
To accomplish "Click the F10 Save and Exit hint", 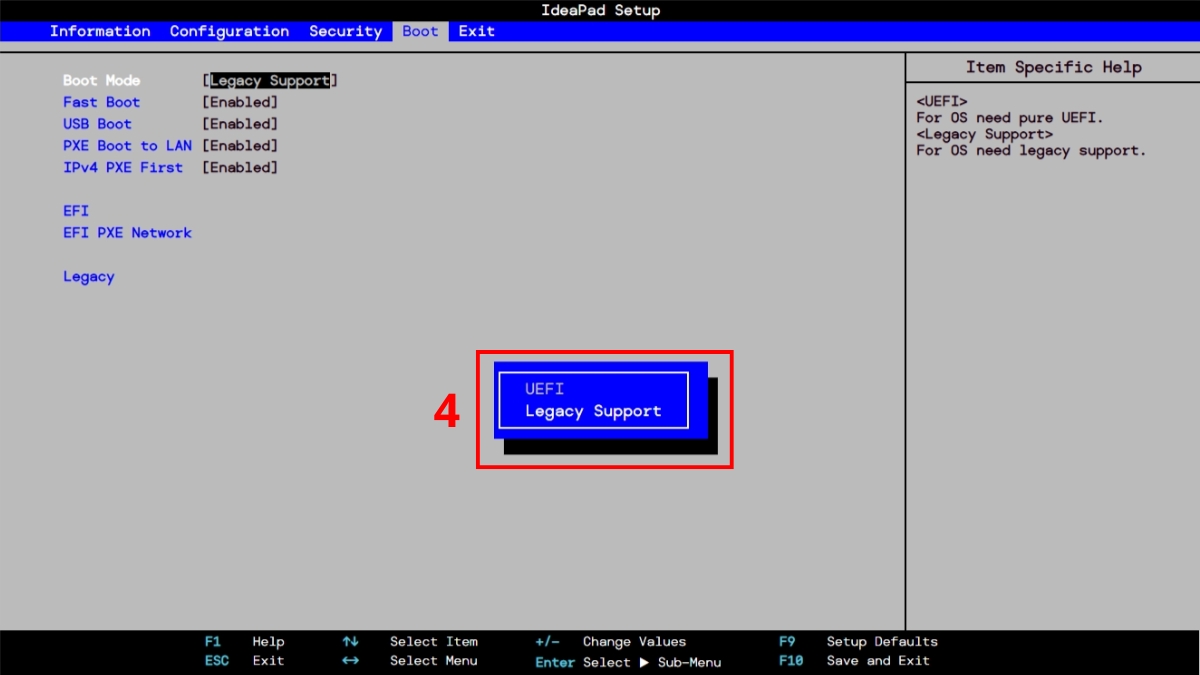I will click(854, 661).
